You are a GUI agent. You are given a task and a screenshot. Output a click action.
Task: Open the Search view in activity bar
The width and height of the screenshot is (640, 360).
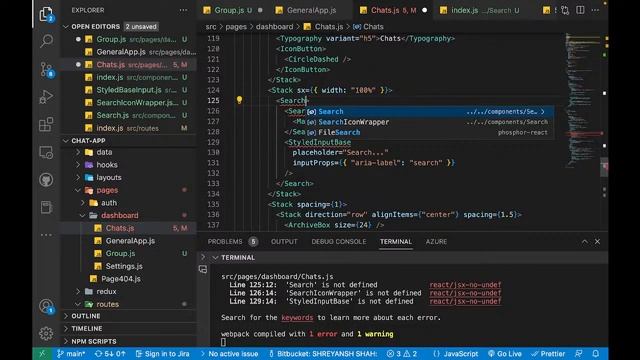point(46,41)
